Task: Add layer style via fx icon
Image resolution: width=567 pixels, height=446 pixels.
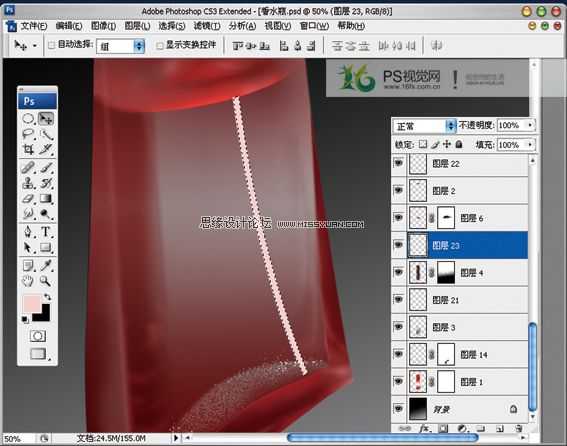Action: point(424,429)
